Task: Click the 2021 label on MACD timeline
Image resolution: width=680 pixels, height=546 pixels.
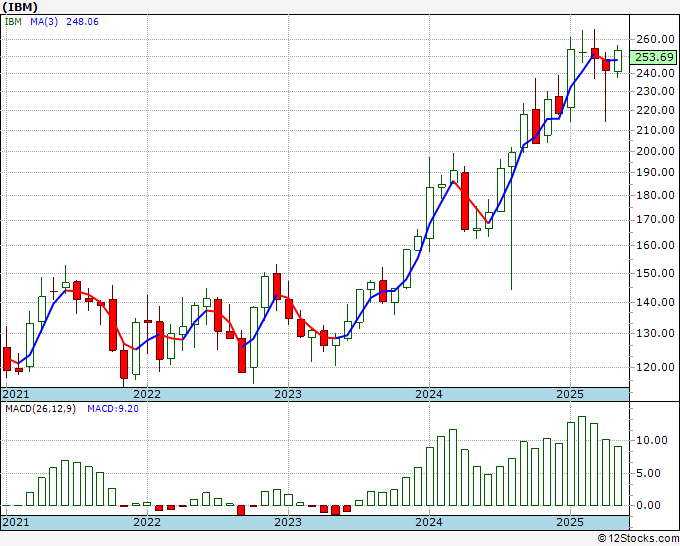Action: pyautogui.click(x=16, y=522)
